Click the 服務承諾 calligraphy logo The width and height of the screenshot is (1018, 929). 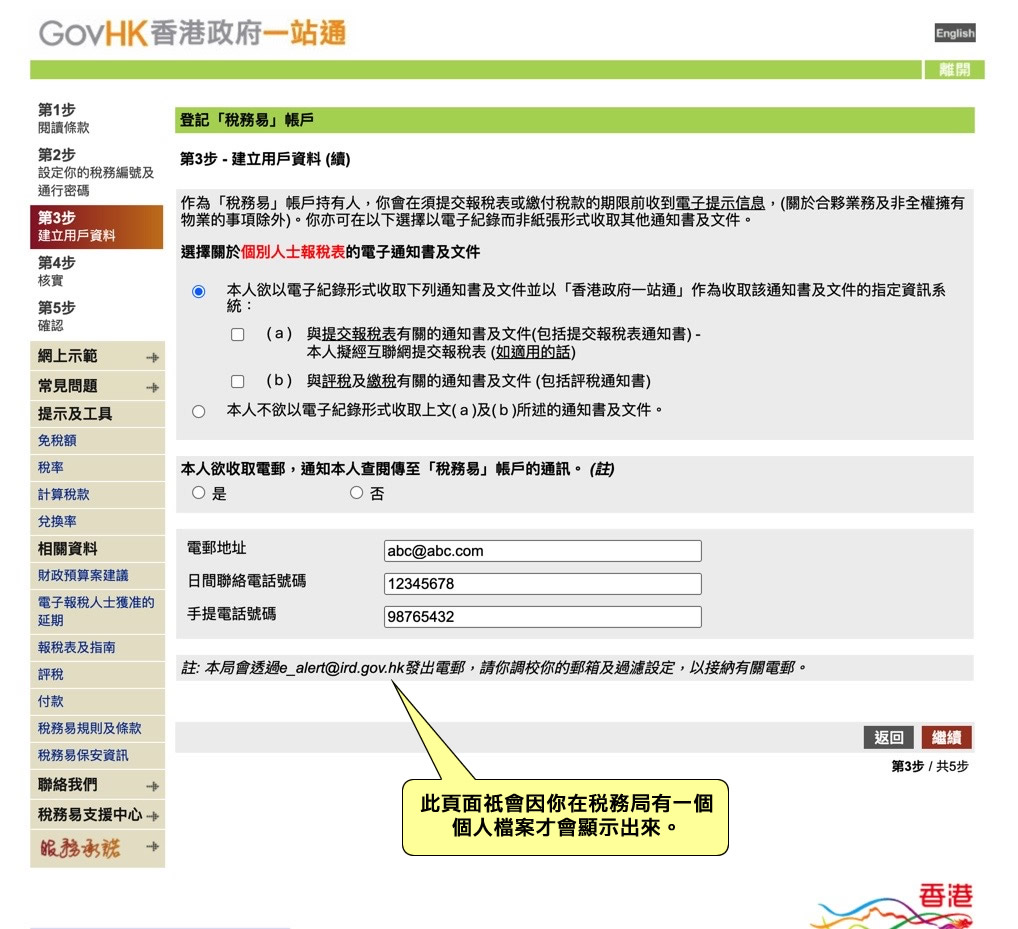click(80, 848)
